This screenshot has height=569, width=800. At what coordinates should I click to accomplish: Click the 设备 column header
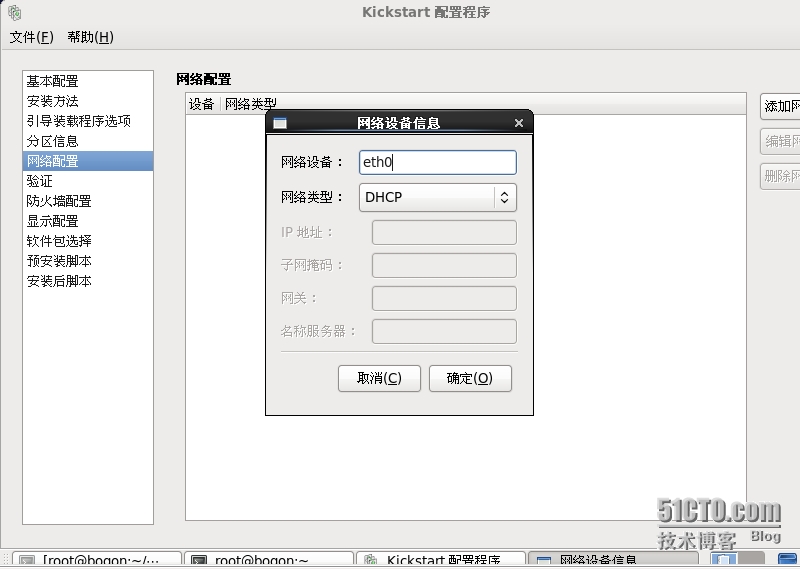point(202,104)
